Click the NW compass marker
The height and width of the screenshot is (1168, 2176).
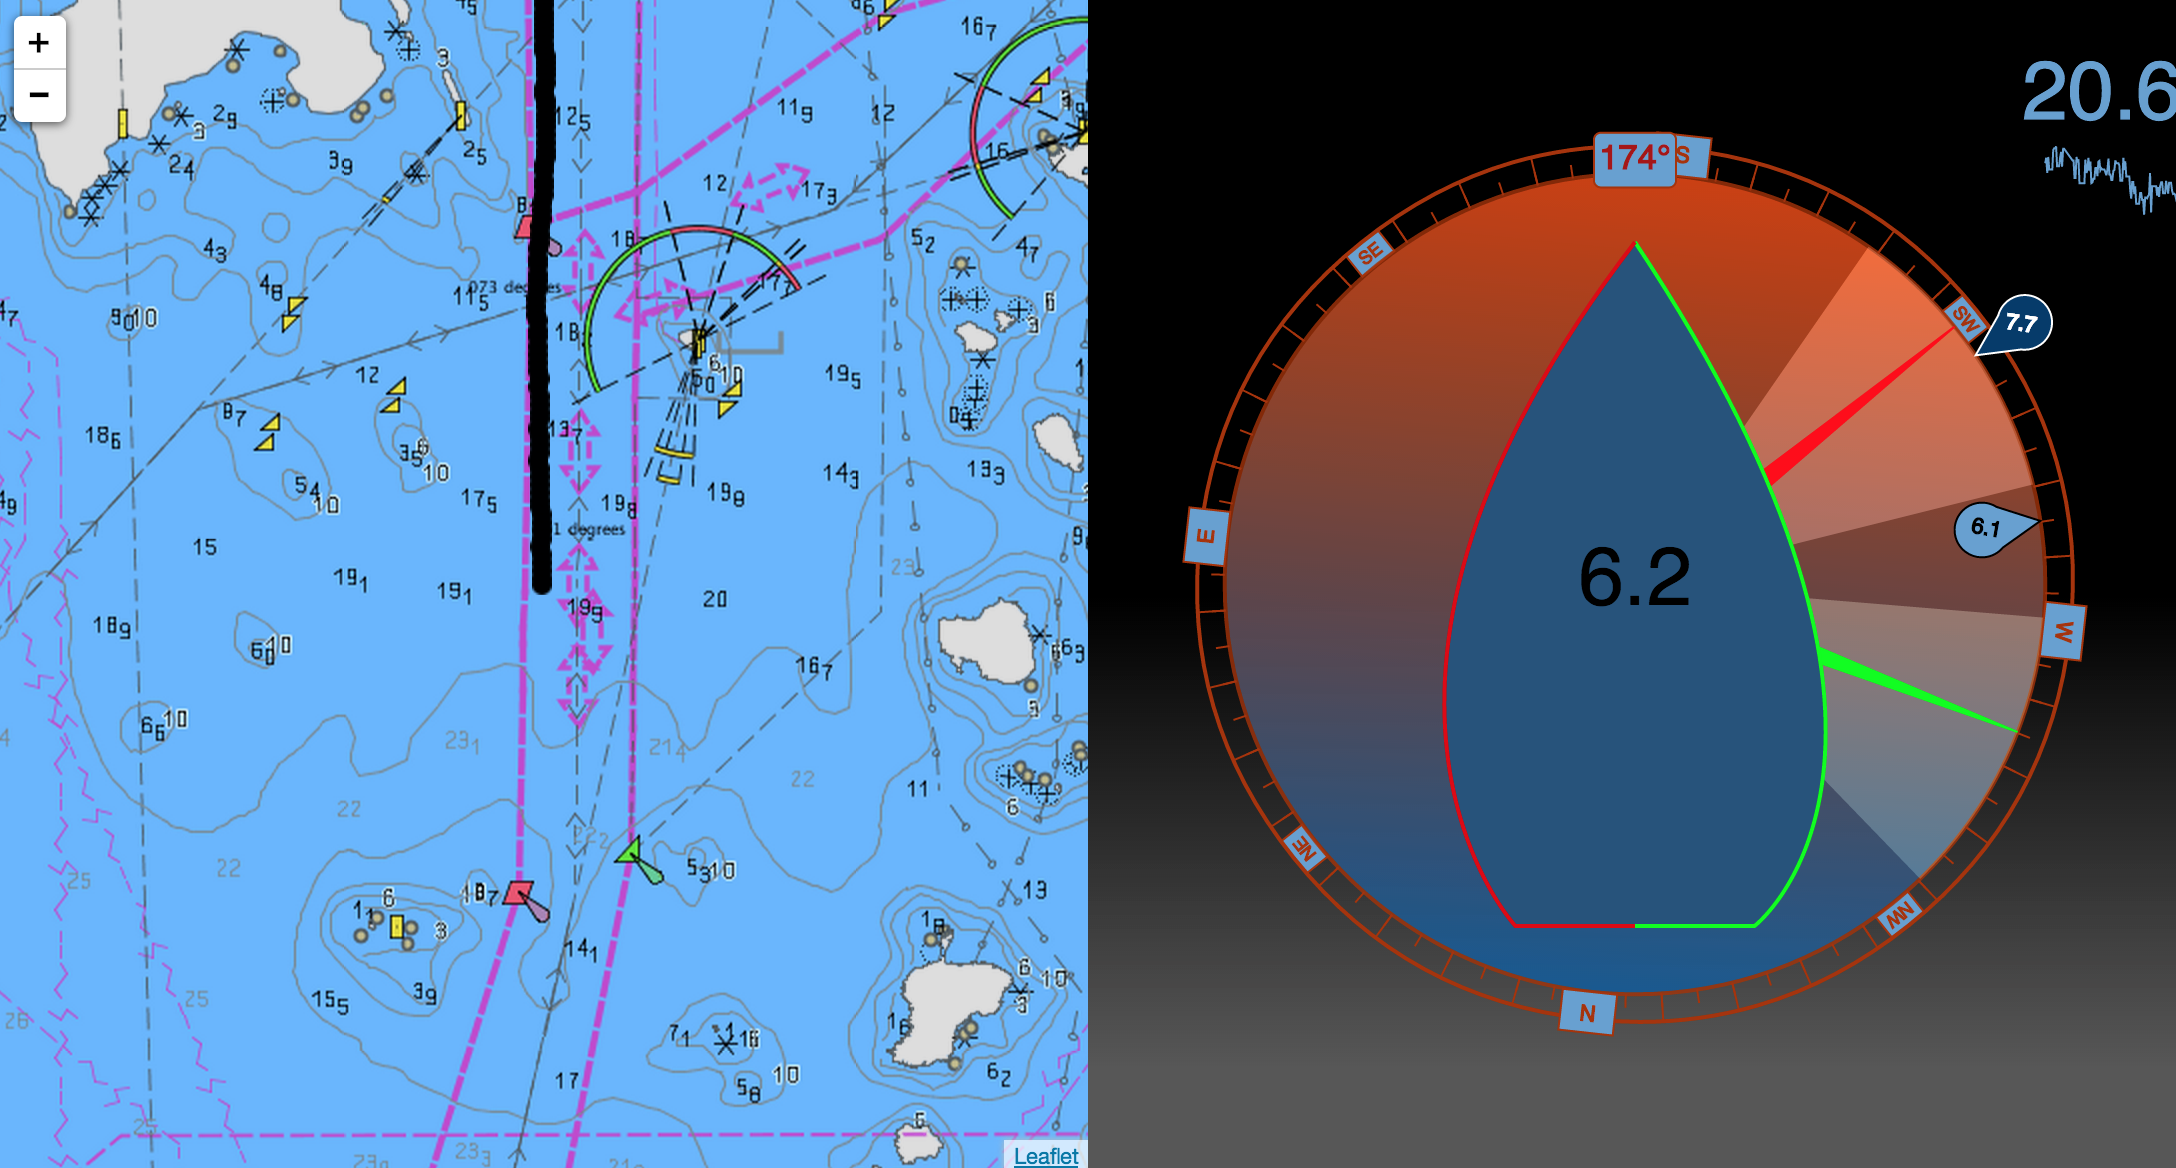(1899, 914)
